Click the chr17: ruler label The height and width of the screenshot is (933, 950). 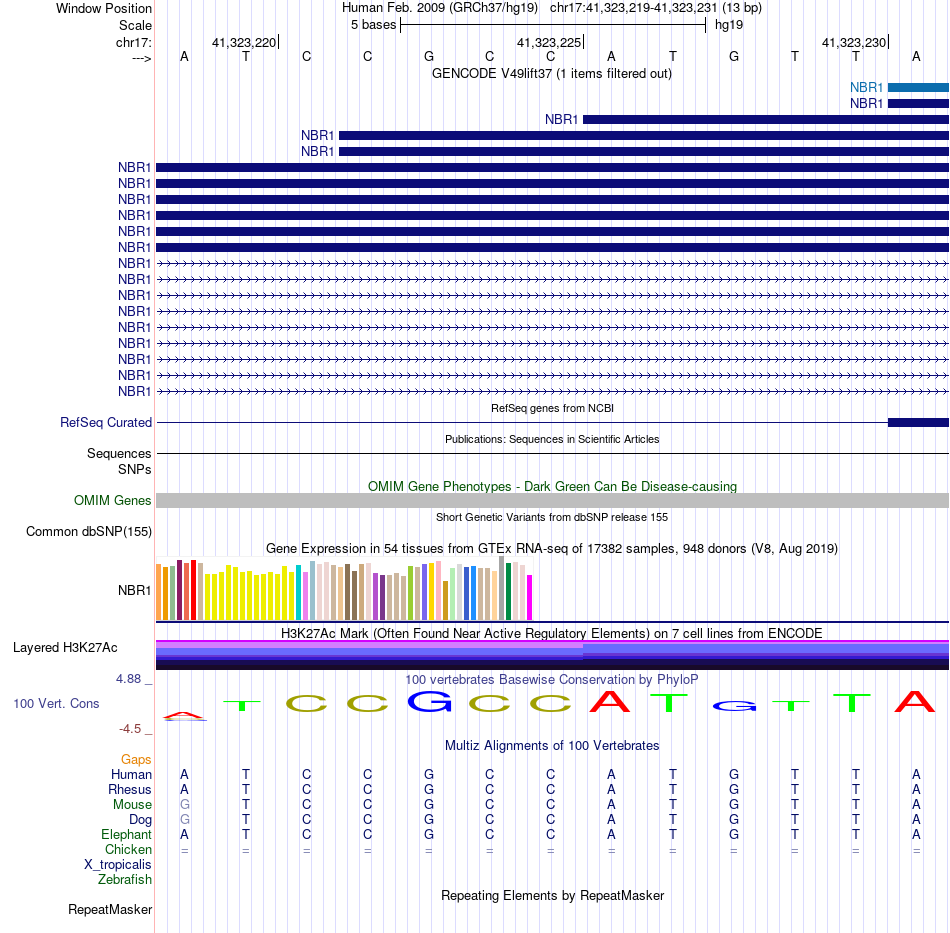click(x=134, y=42)
